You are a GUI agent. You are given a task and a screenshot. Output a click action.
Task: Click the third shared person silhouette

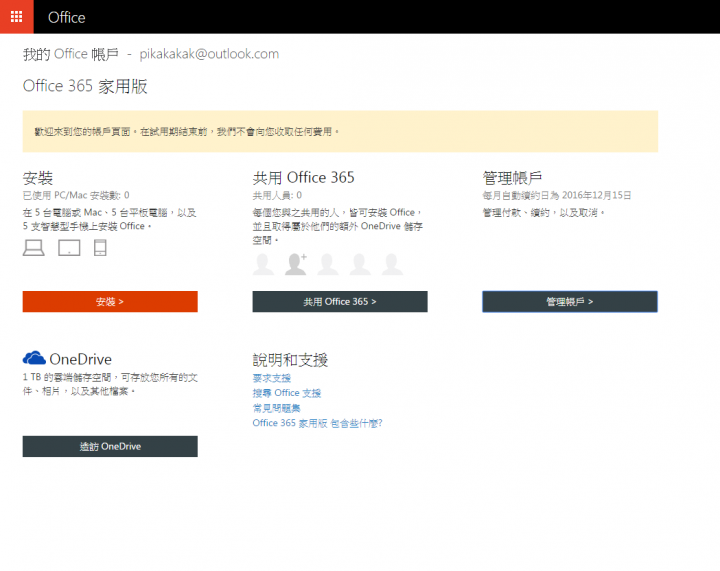coord(328,264)
